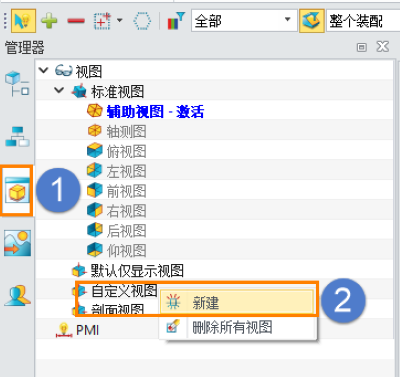Click the 新建 sparkle icon
This screenshot has width=400, height=377.
(173, 303)
